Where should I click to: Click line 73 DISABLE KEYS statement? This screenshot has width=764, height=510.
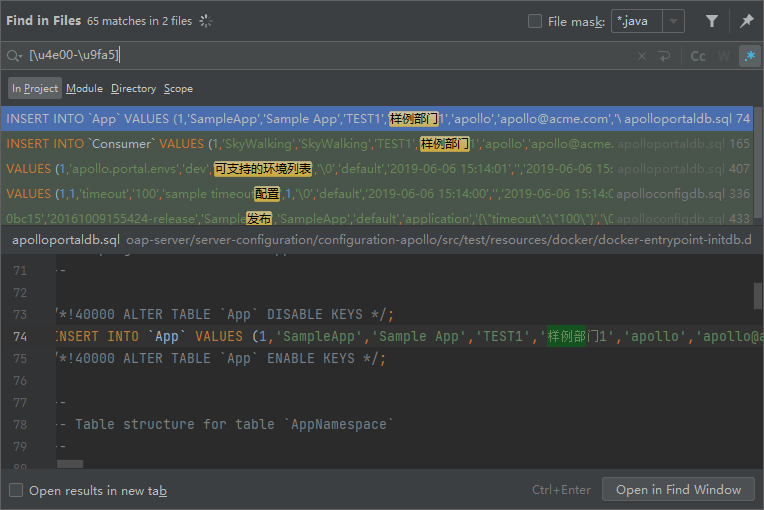pyautogui.click(x=225, y=314)
